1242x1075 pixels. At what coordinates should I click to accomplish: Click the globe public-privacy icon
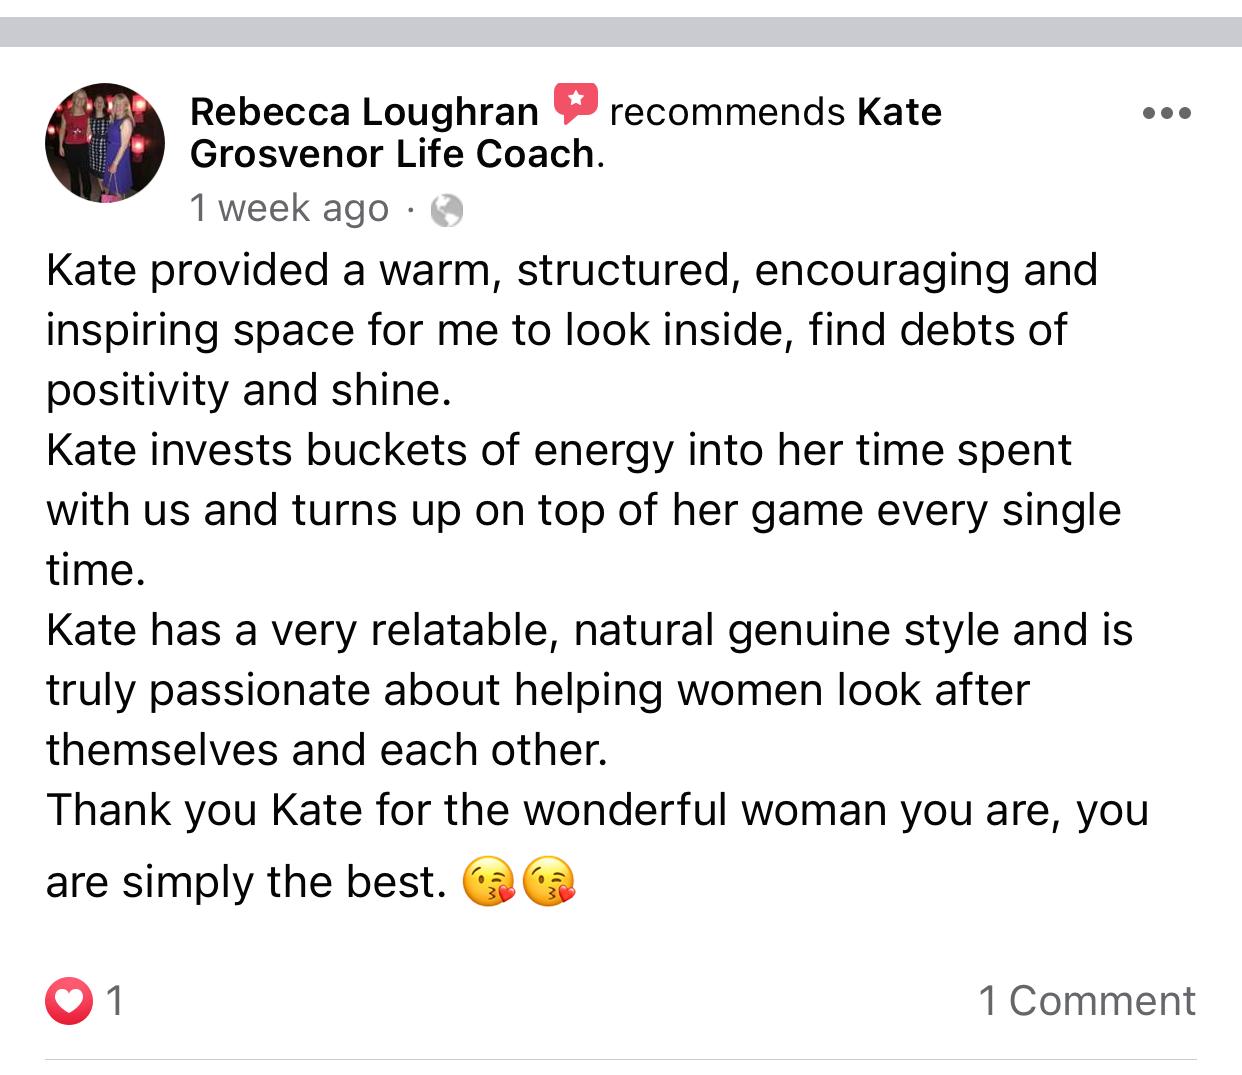(x=446, y=210)
